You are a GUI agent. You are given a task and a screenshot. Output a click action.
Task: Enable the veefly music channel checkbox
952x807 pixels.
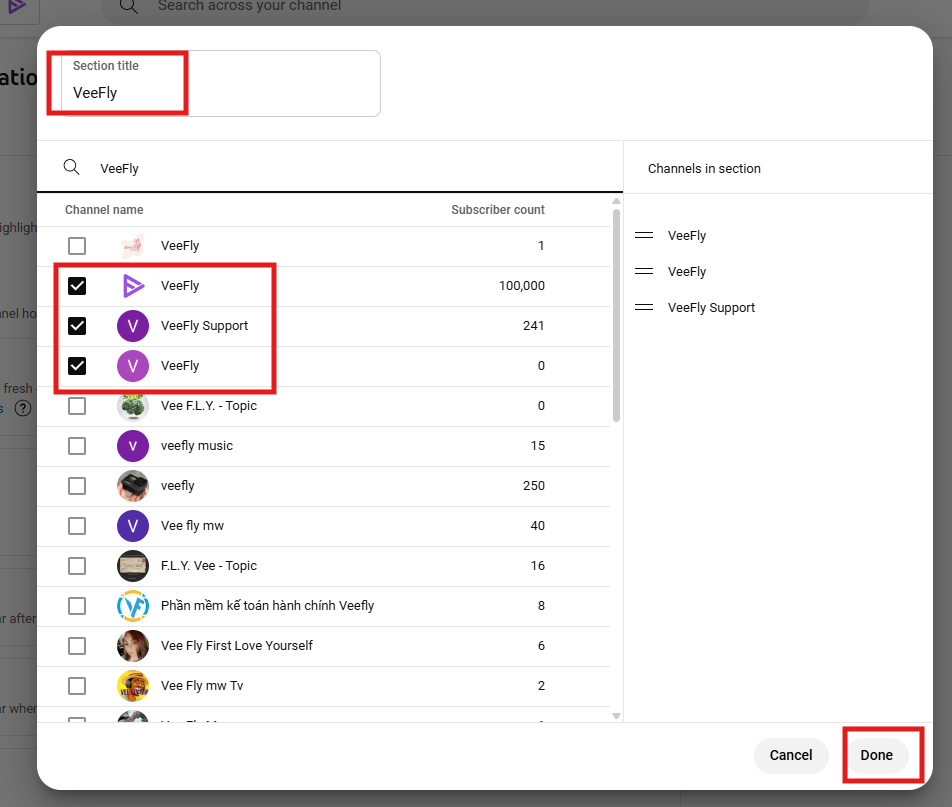pos(77,445)
